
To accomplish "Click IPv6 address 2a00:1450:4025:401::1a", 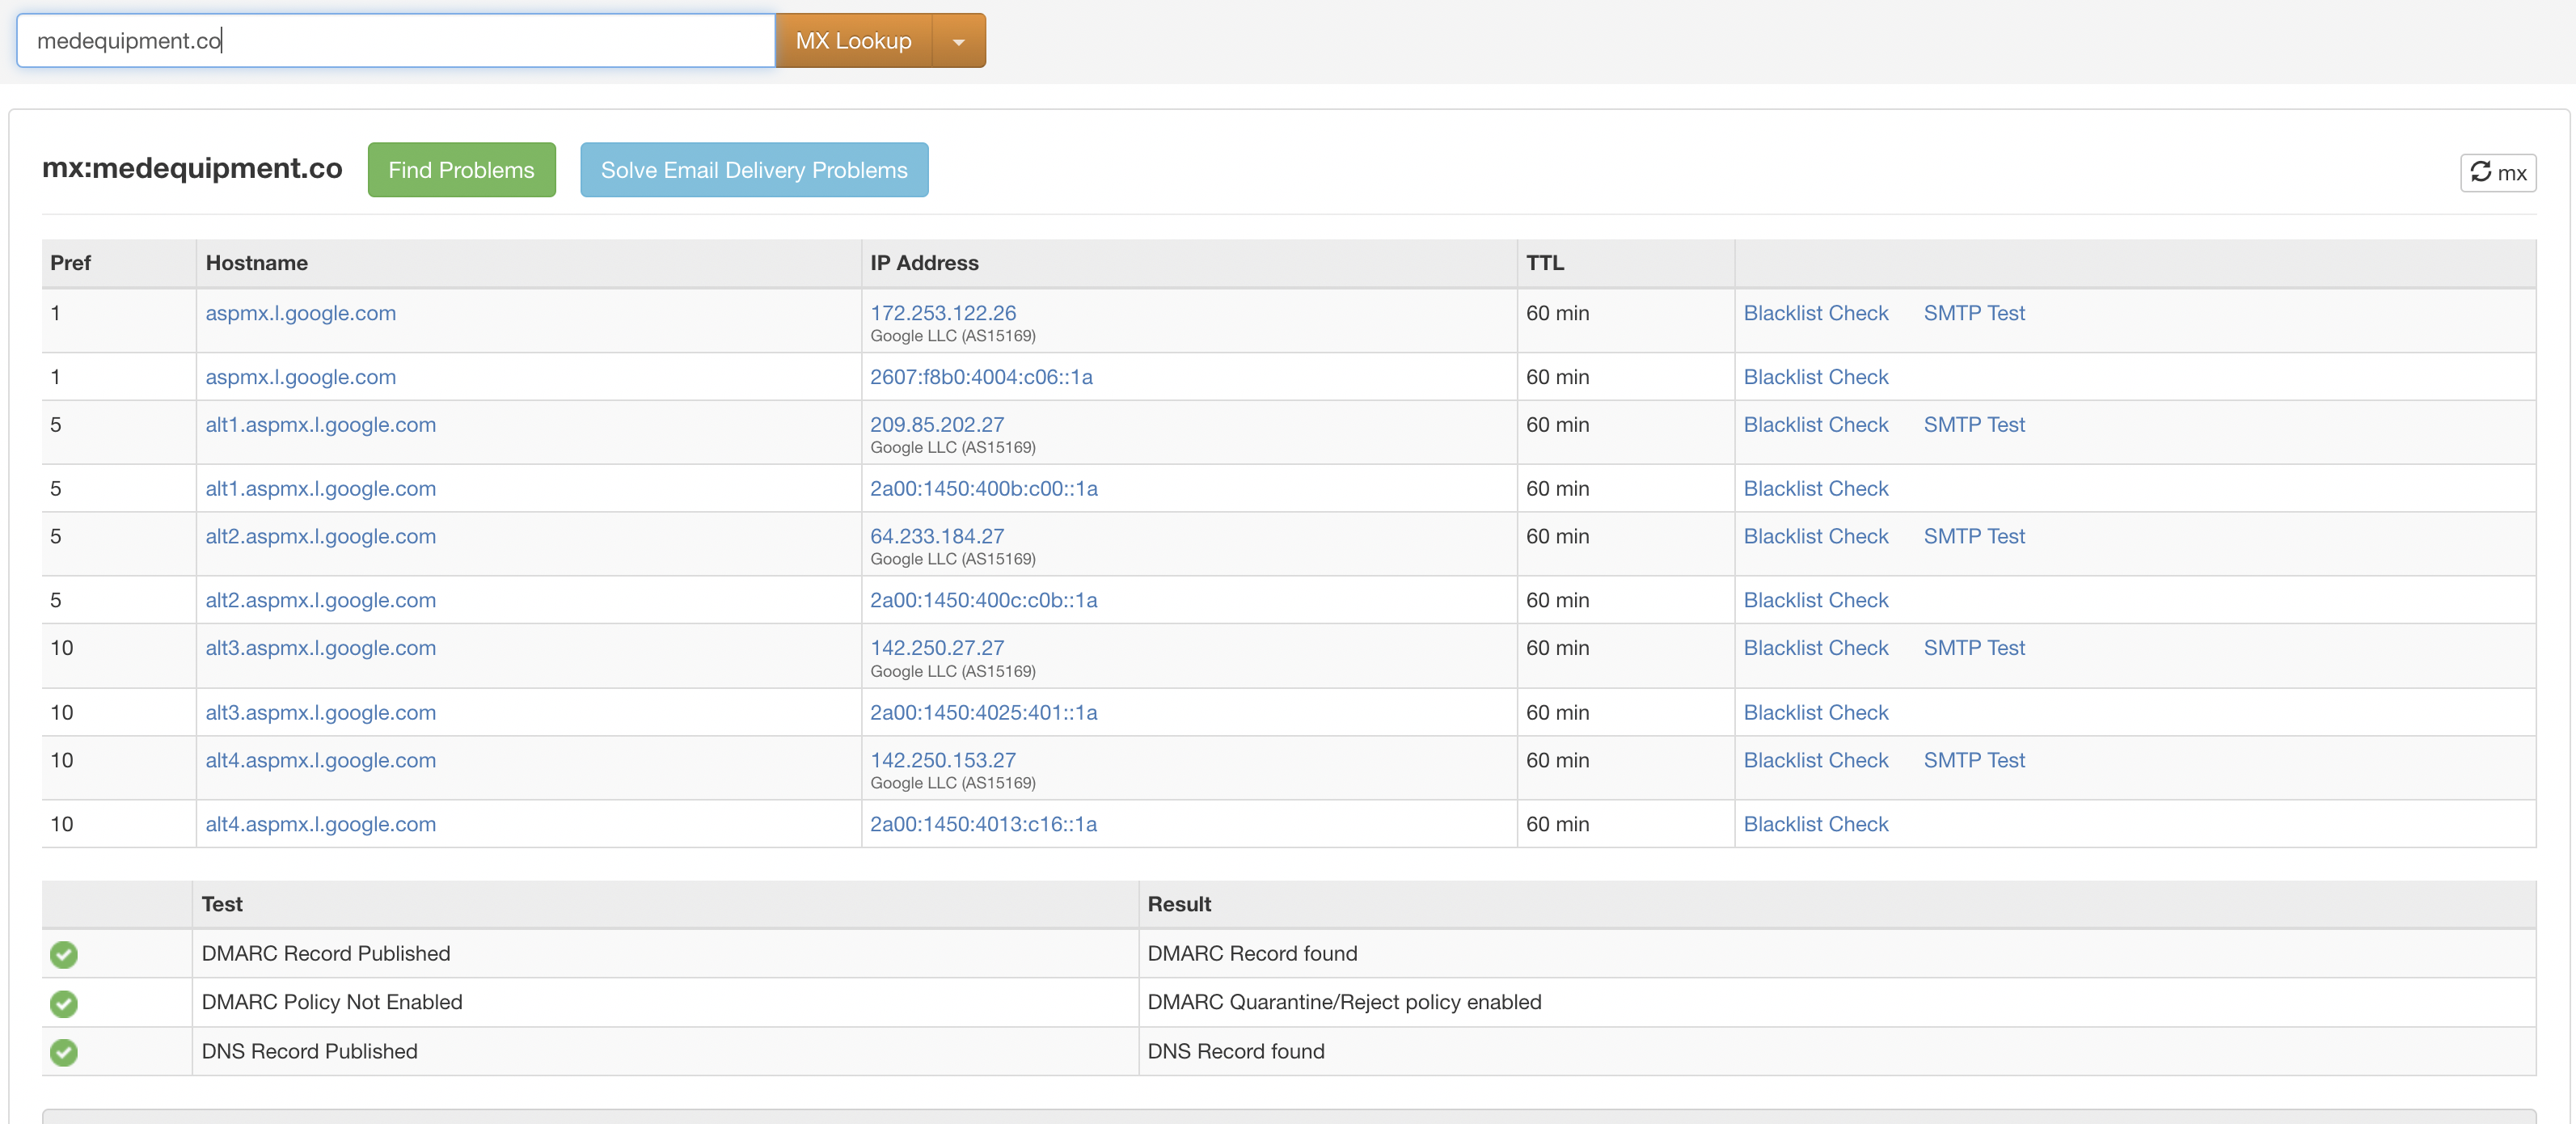I will click(984, 713).
